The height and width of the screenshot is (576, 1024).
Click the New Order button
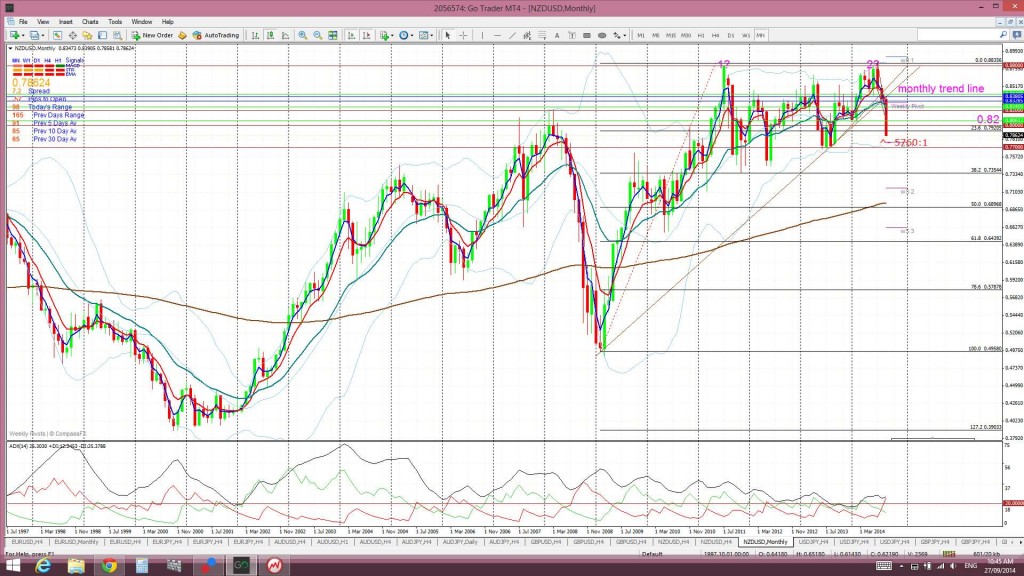[x=152, y=35]
